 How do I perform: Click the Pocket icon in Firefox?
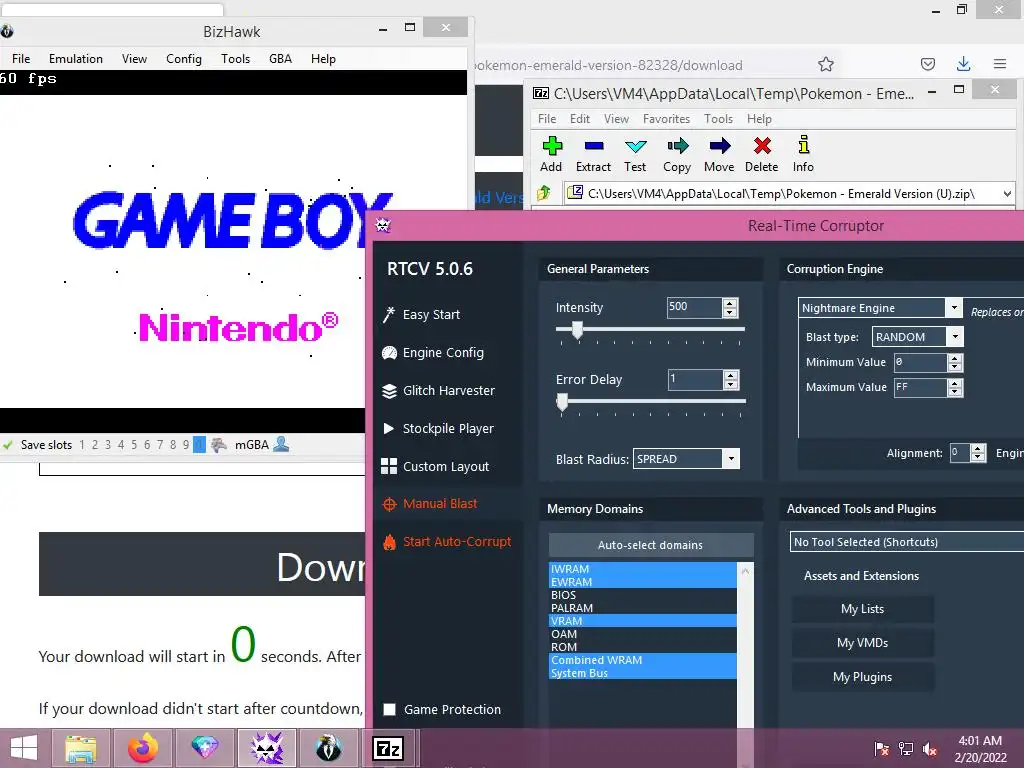(x=927, y=64)
